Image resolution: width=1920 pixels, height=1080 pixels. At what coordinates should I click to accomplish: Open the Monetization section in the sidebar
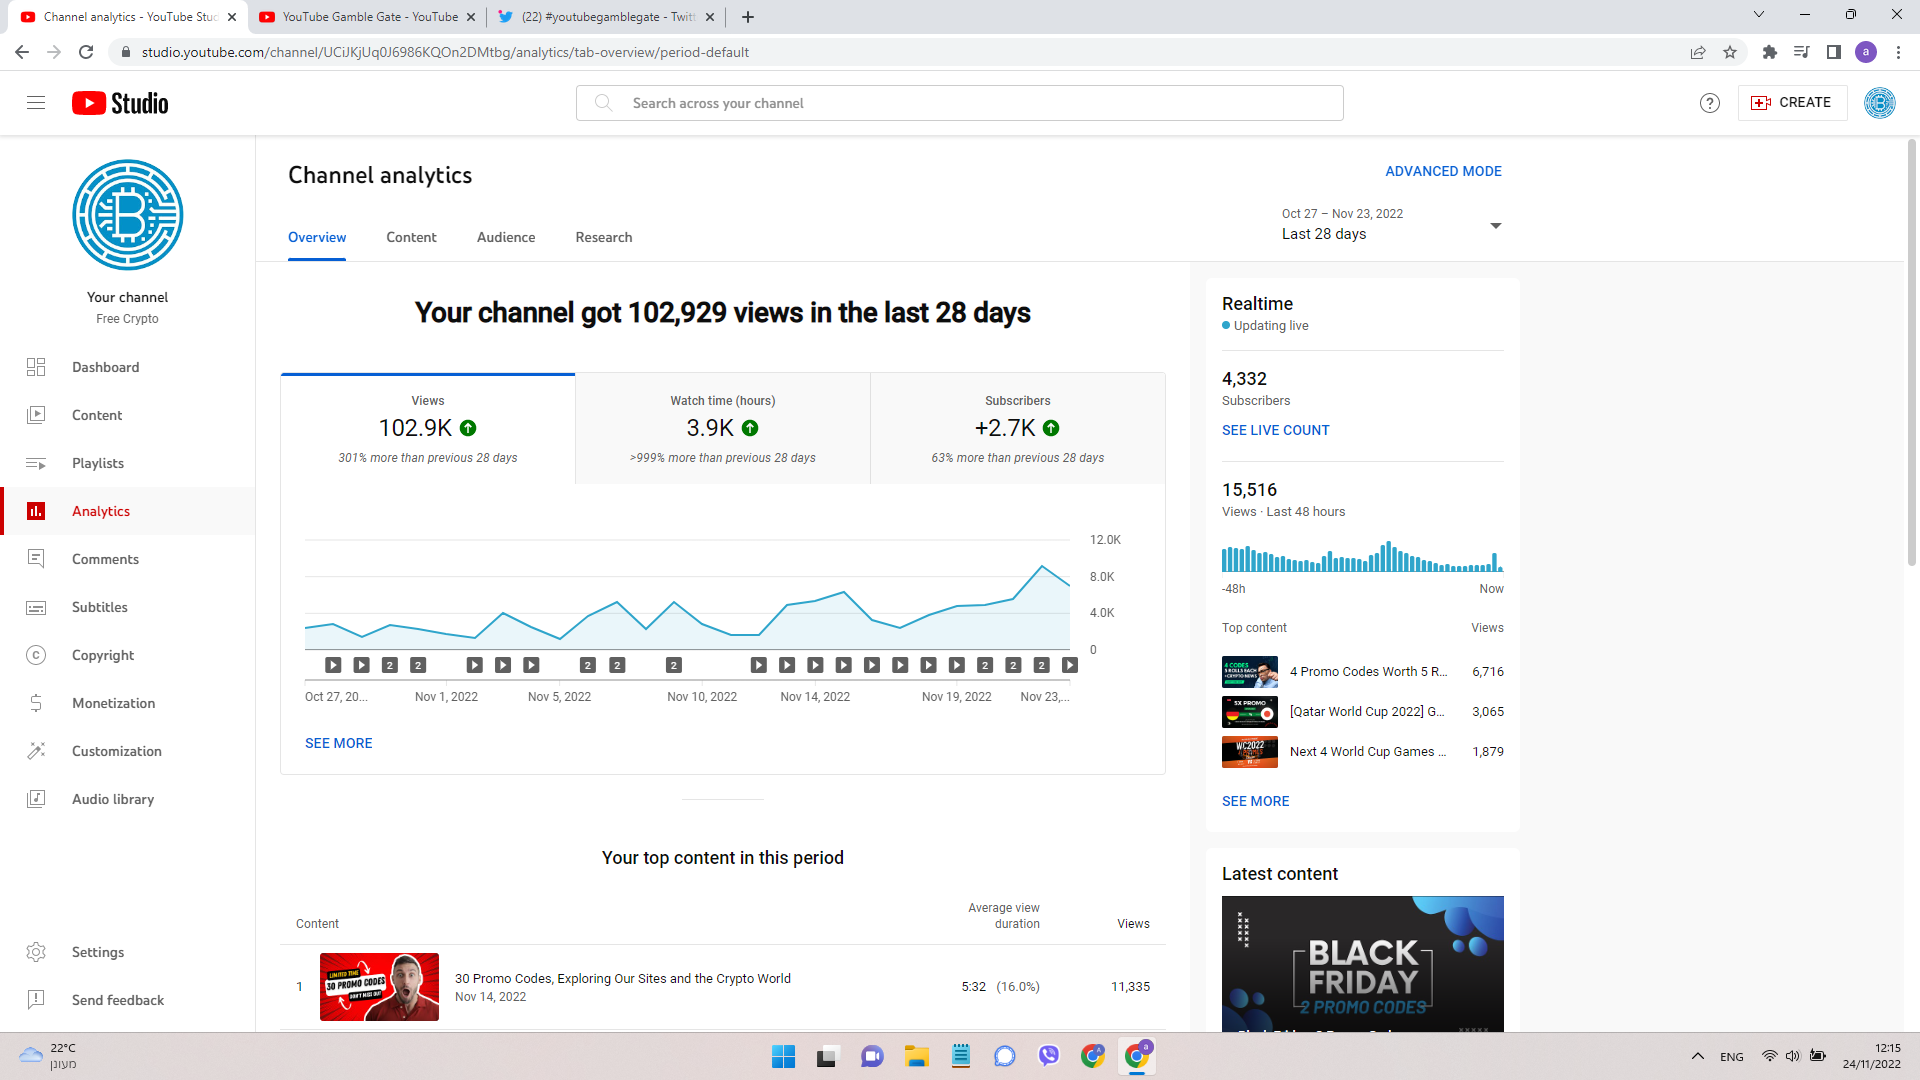point(113,703)
